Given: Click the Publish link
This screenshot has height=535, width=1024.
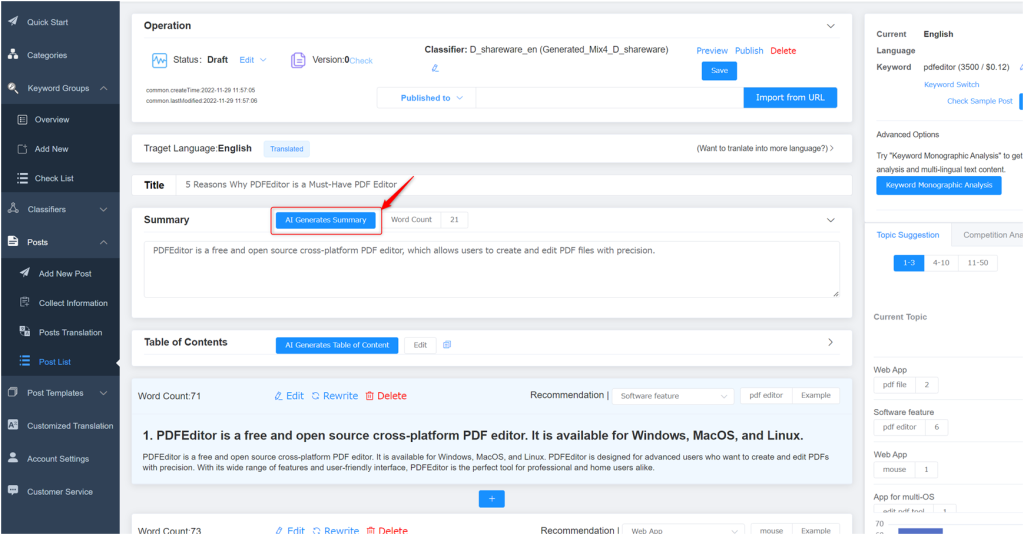Looking at the screenshot, I should [x=749, y=50].
